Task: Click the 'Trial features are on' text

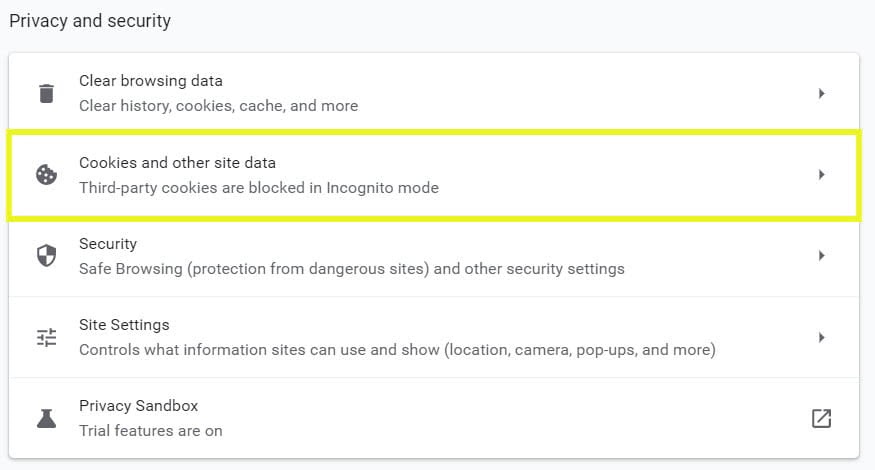Action: pos(150,431)
